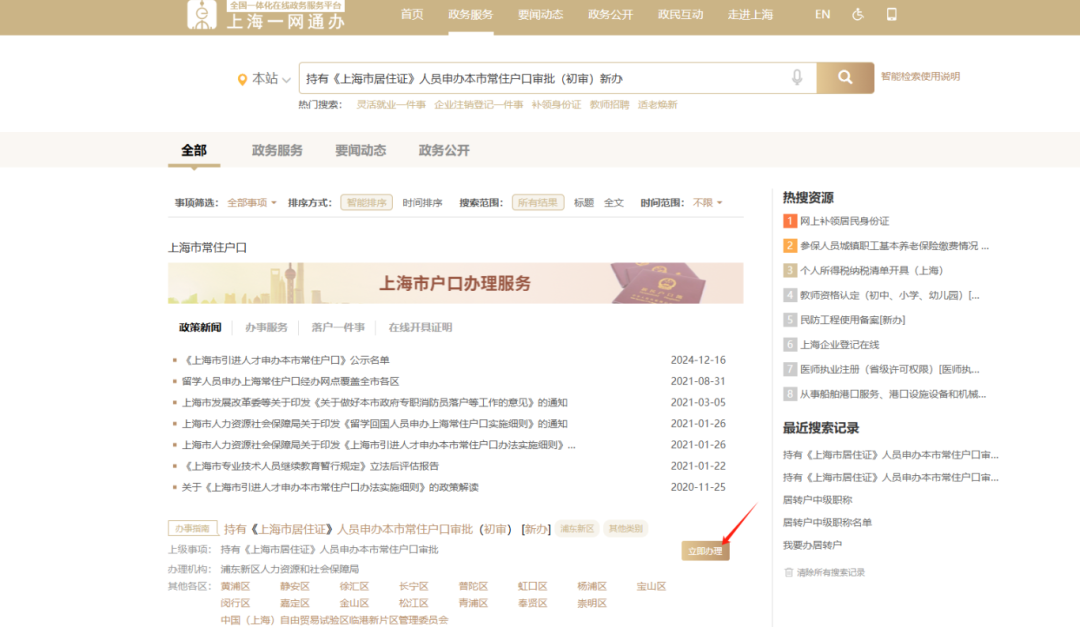
Task: Select 标题 search scope option
Action: (x=583, y=203)
